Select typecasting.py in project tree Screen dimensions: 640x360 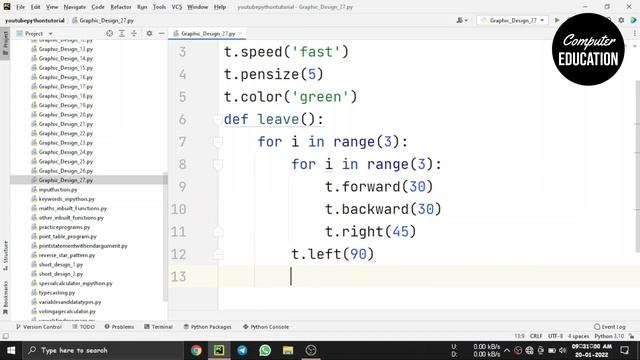(57, 293)
